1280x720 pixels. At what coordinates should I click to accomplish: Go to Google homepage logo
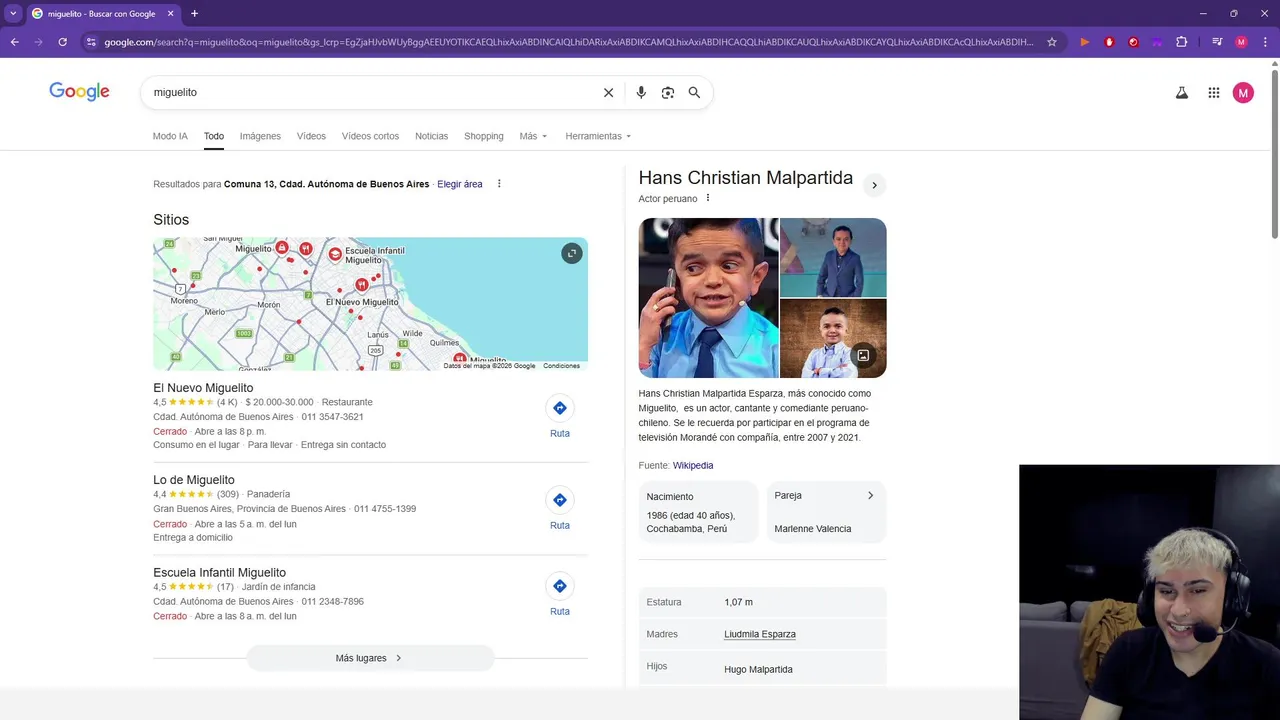[79, 92]
